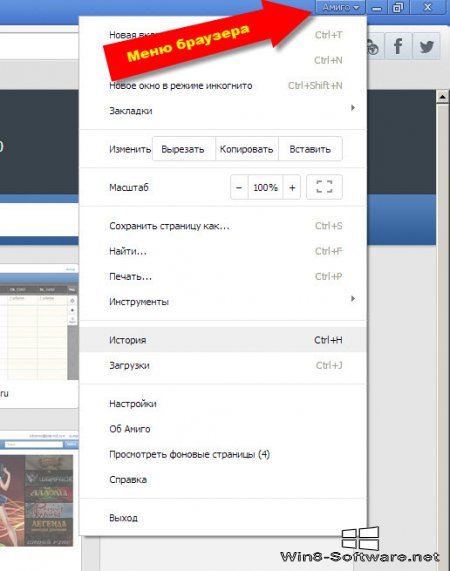Click the scrollbar up arrow on the page
The width and height of the screenshot is (450, 571).
(442, 97)
